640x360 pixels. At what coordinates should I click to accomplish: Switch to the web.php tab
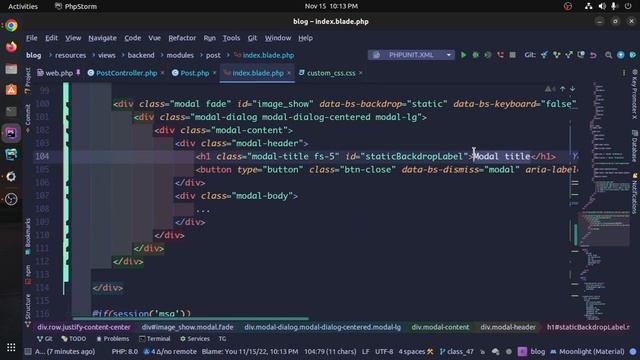(x=58, y=73)
